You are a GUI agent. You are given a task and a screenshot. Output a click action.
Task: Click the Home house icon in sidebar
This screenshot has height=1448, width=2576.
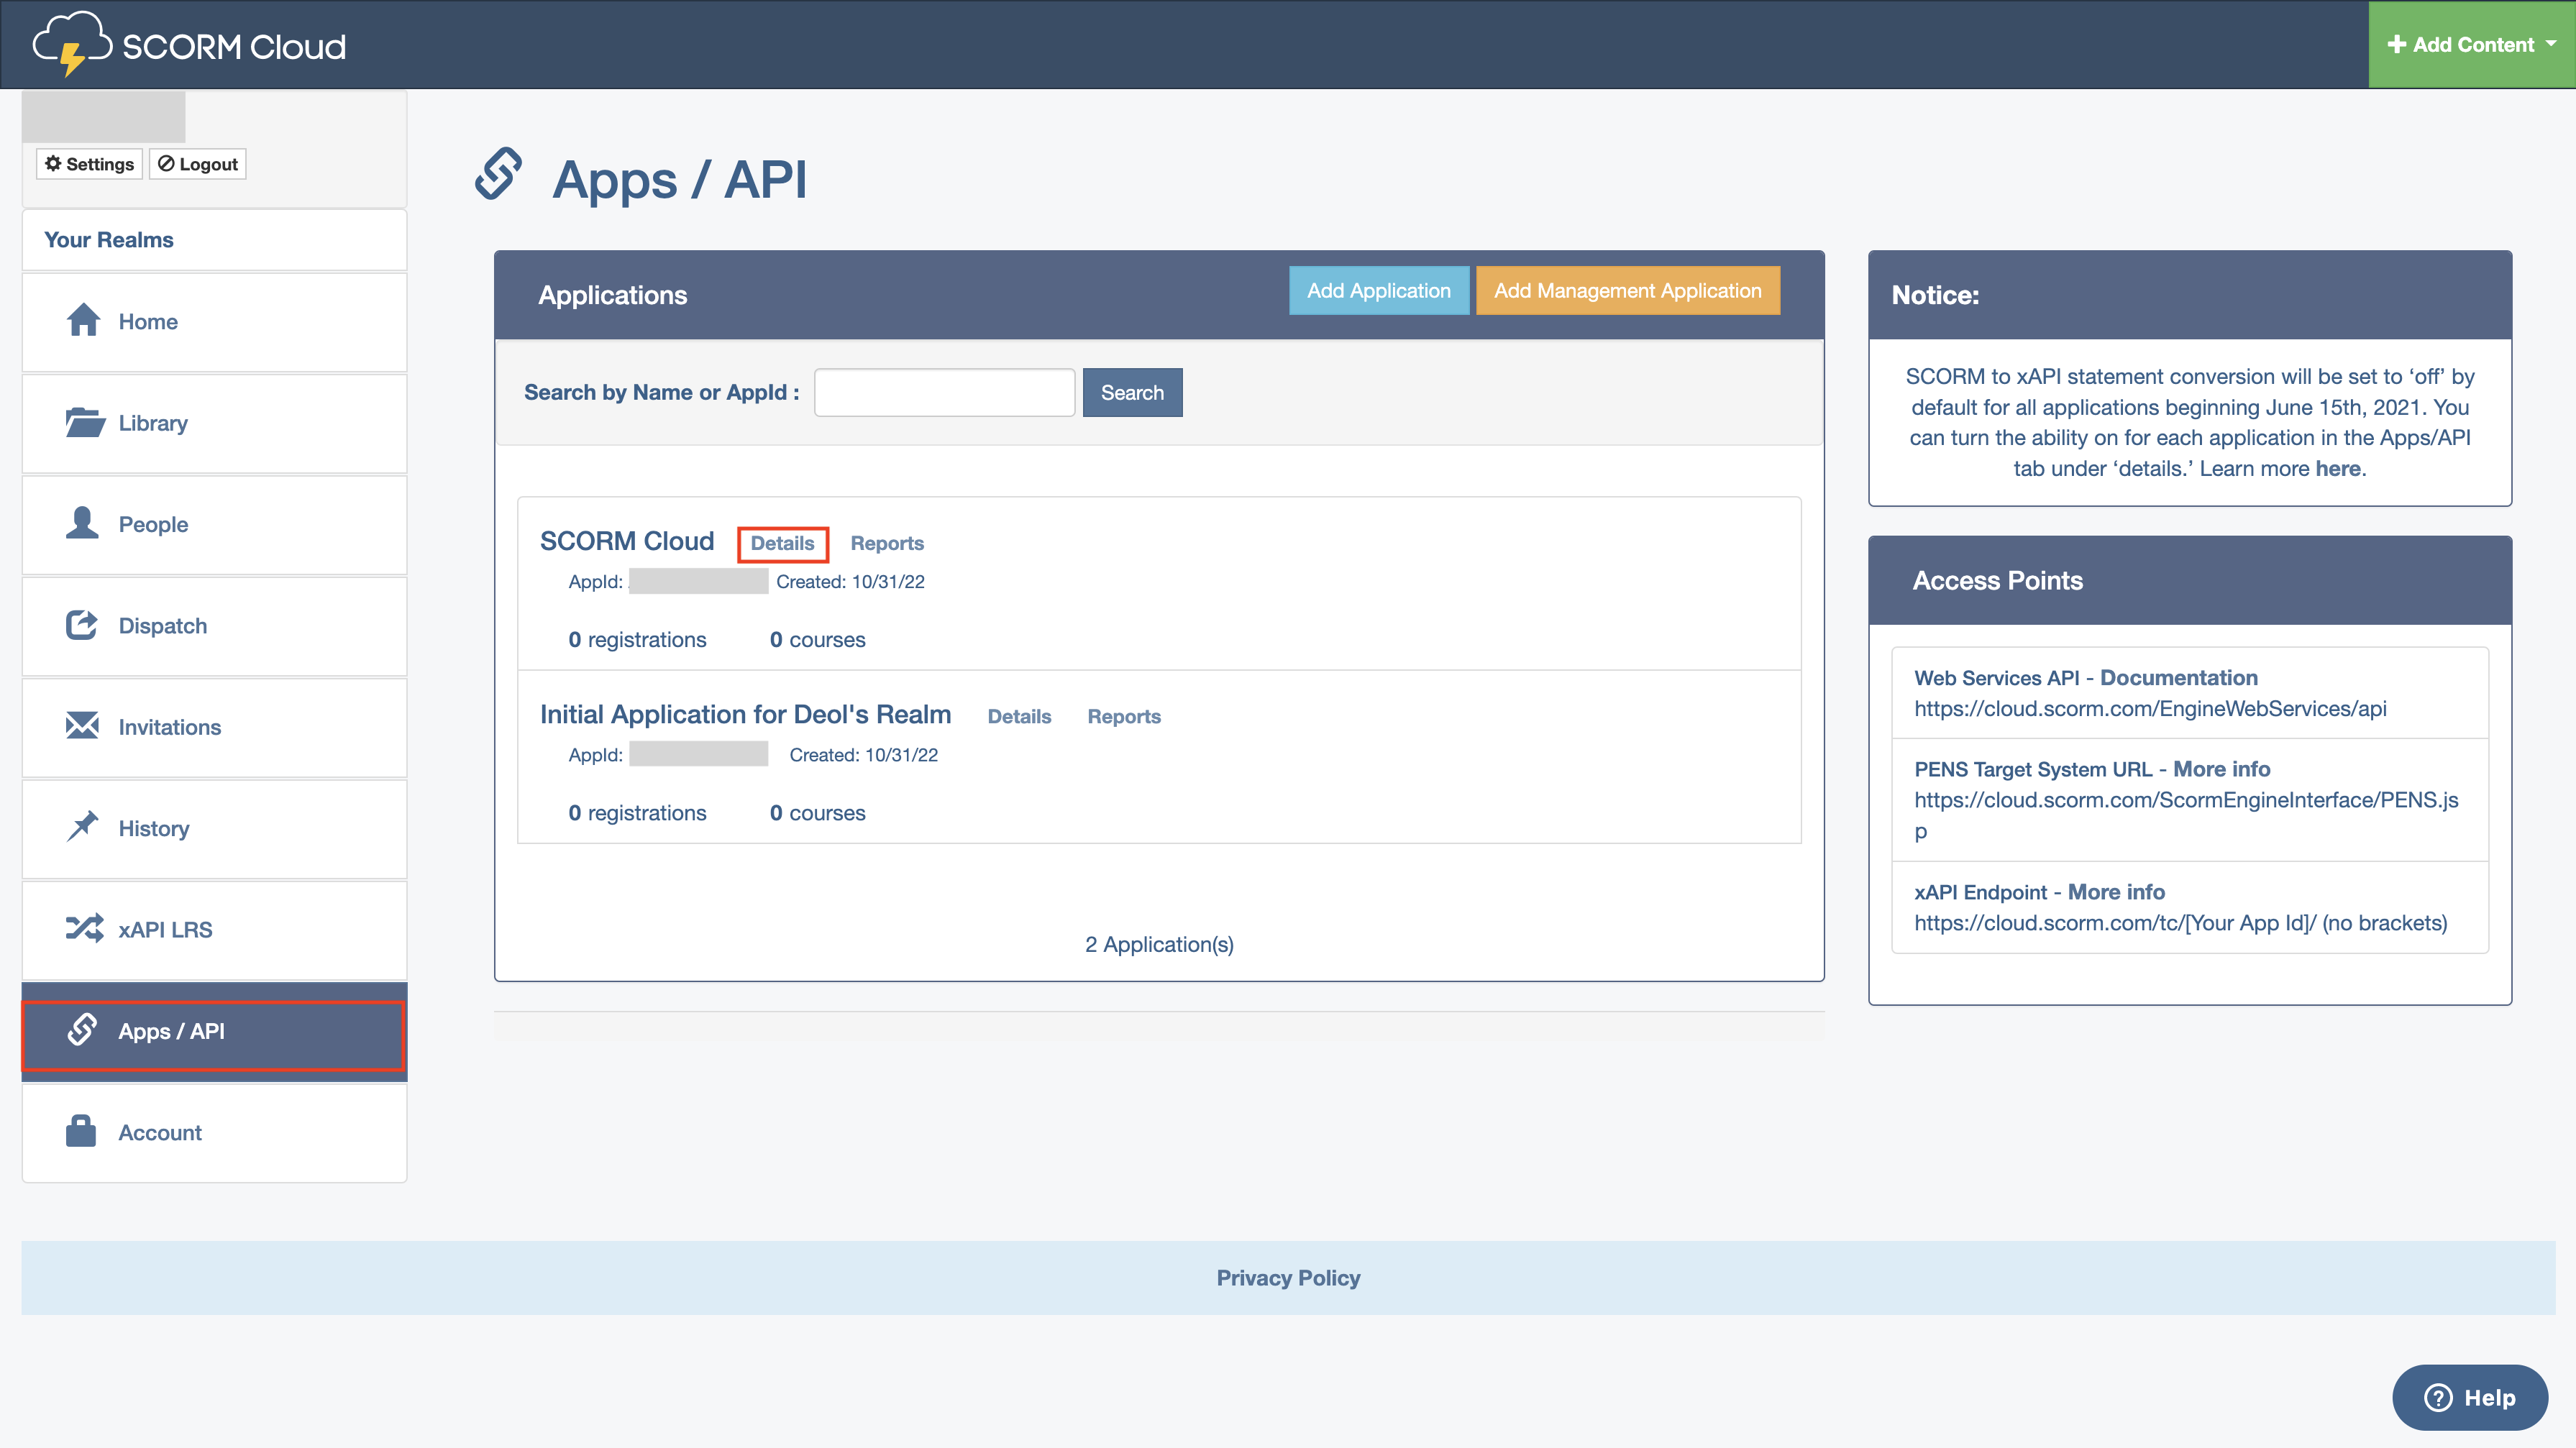point(83,320)
